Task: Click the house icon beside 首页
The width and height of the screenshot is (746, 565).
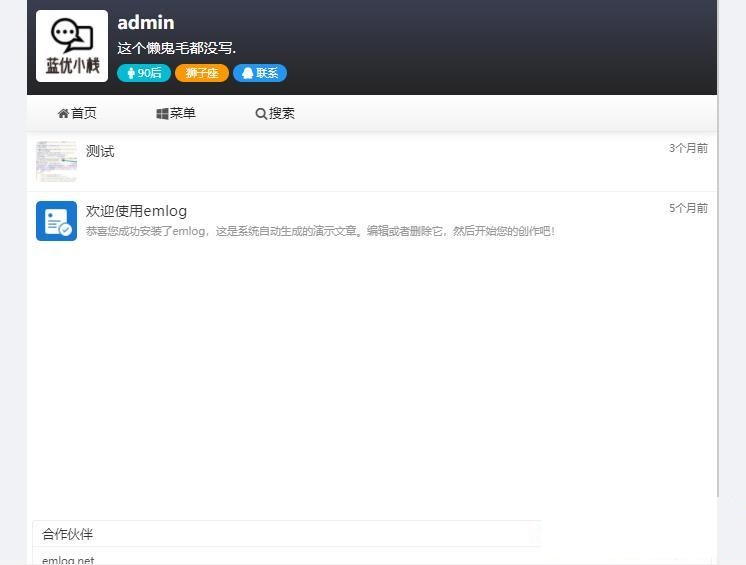Action: pos(63,114)
